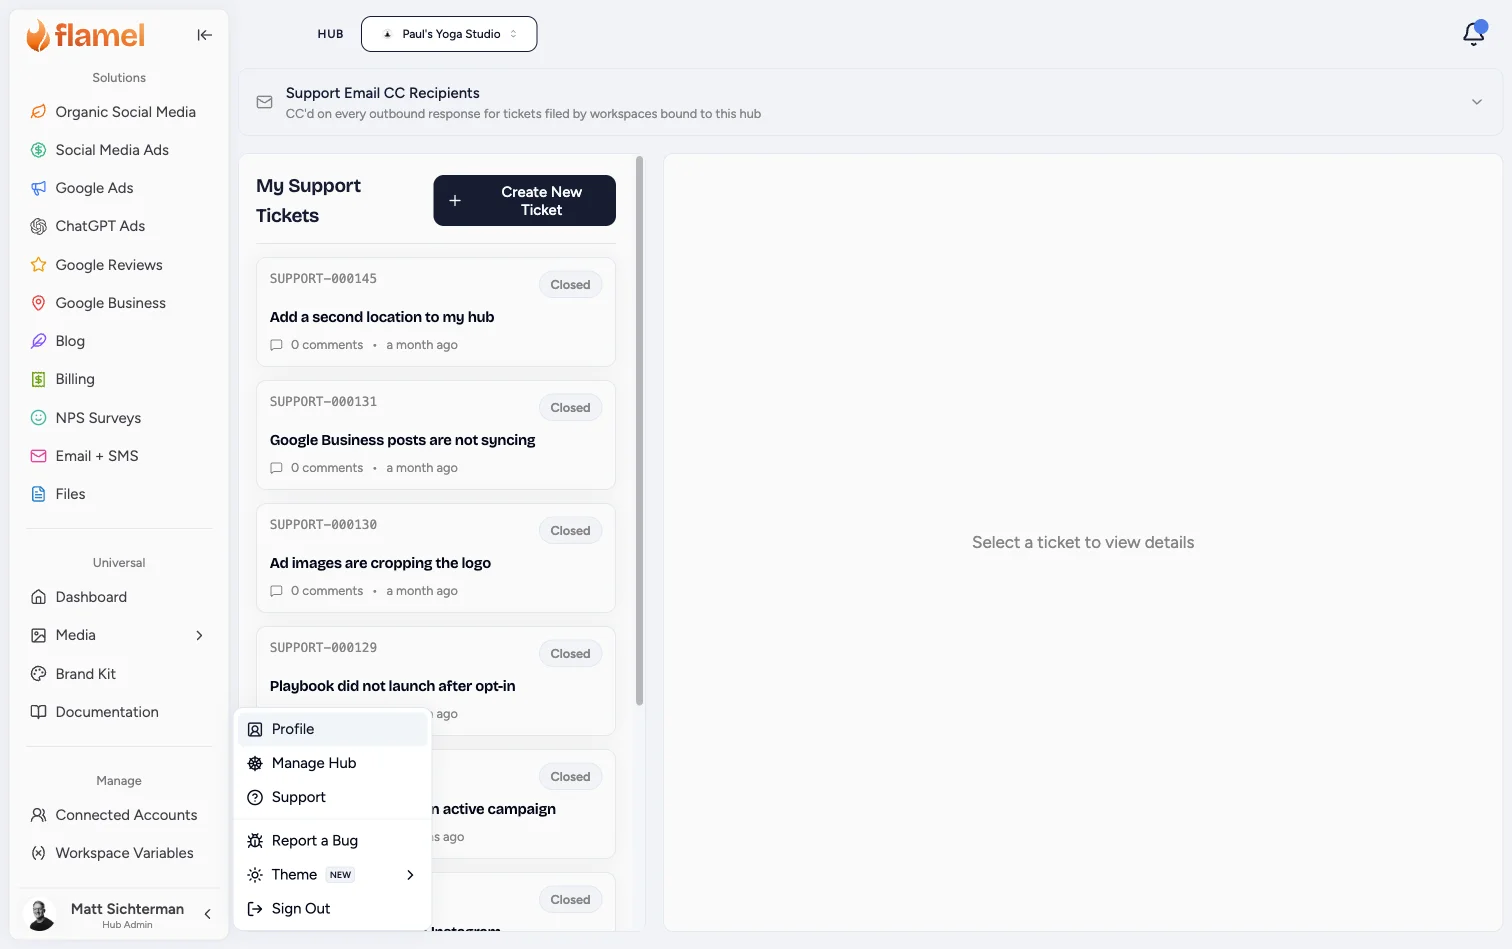Click the Media image icon
The height and width of the screenshot is (949, 1512).
(38, 635)
